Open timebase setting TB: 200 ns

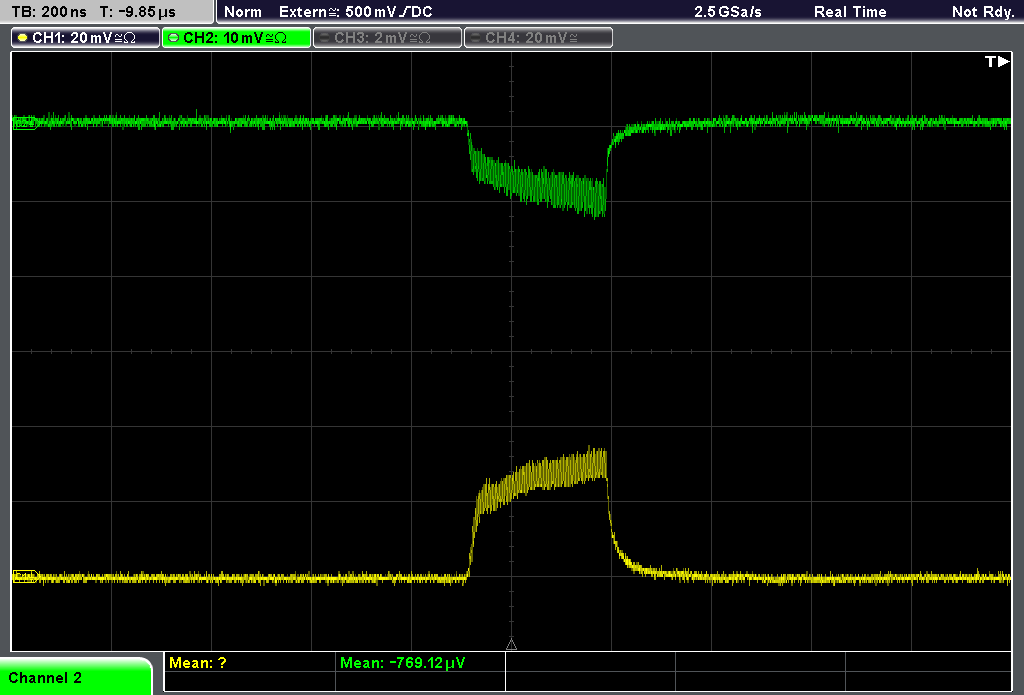click(49, 12)
